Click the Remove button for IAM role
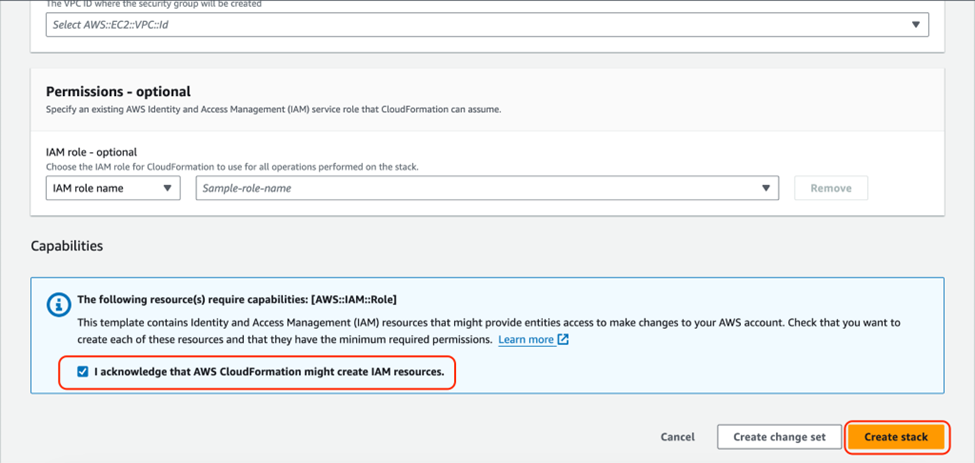This screenshot has width=975, height=463. pos(831,188)
